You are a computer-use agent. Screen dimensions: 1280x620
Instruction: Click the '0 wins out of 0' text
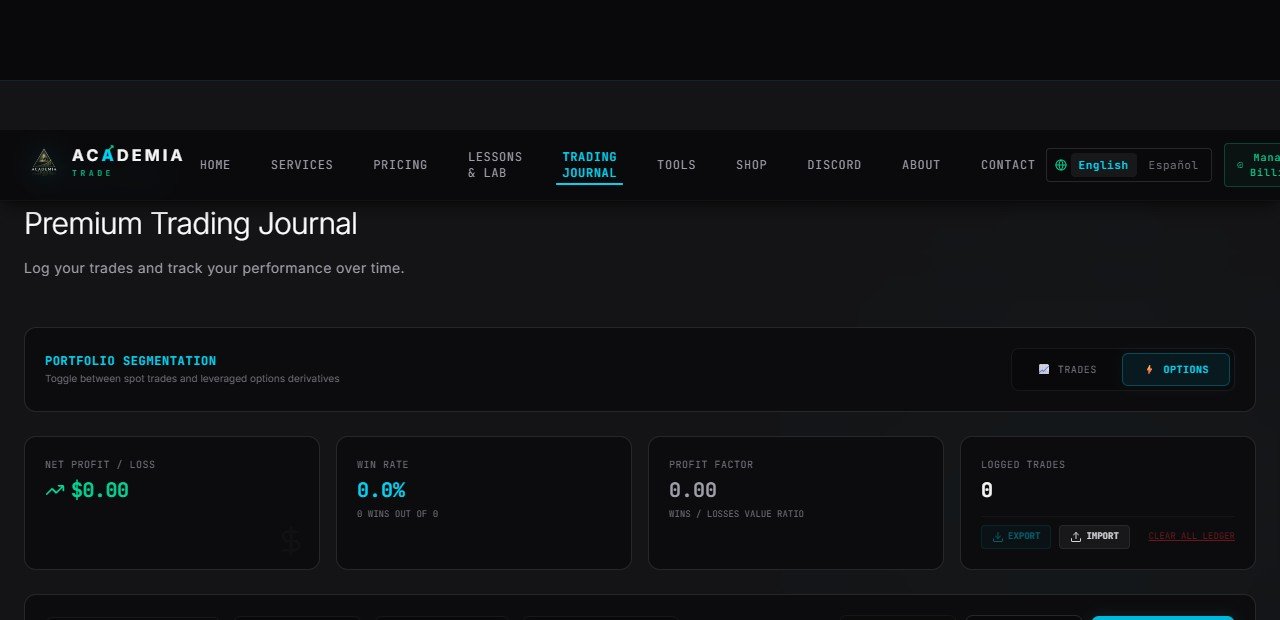[x=397, y=514]
